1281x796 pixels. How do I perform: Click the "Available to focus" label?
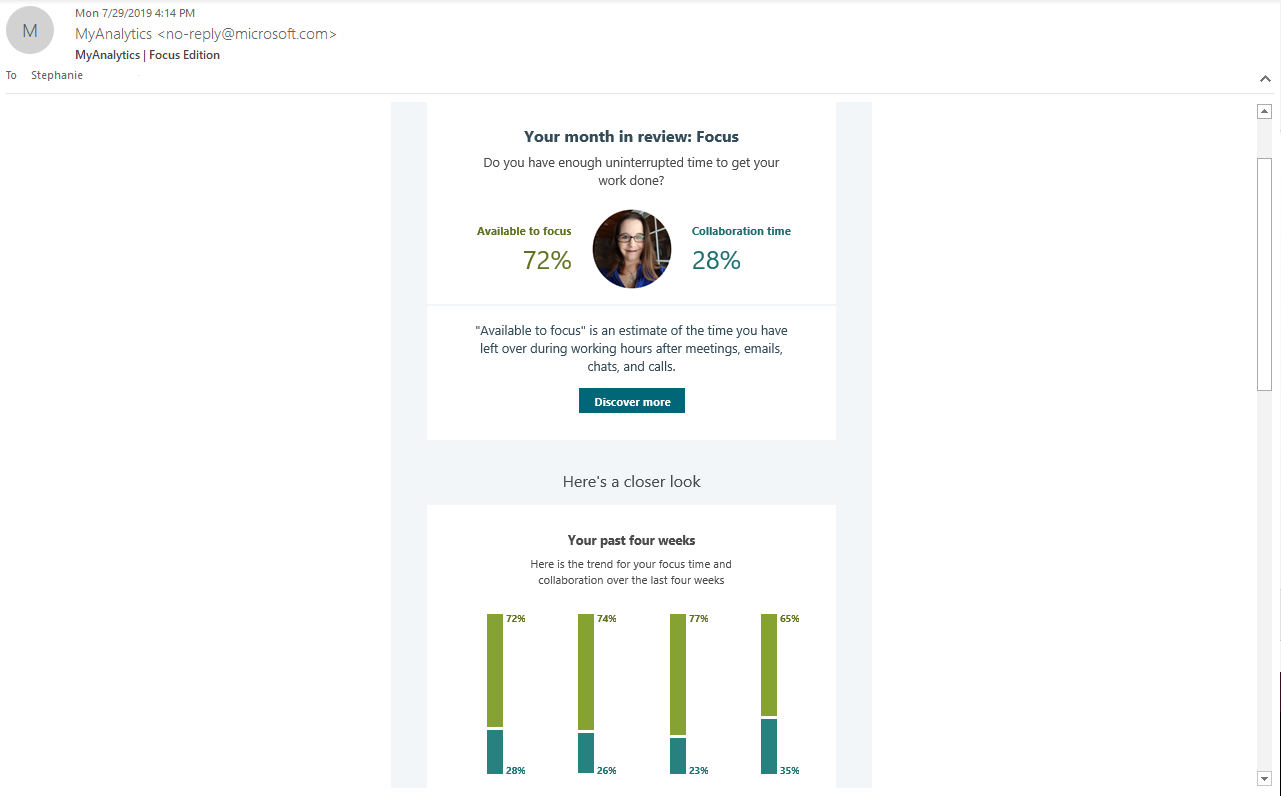coord(524,231)
